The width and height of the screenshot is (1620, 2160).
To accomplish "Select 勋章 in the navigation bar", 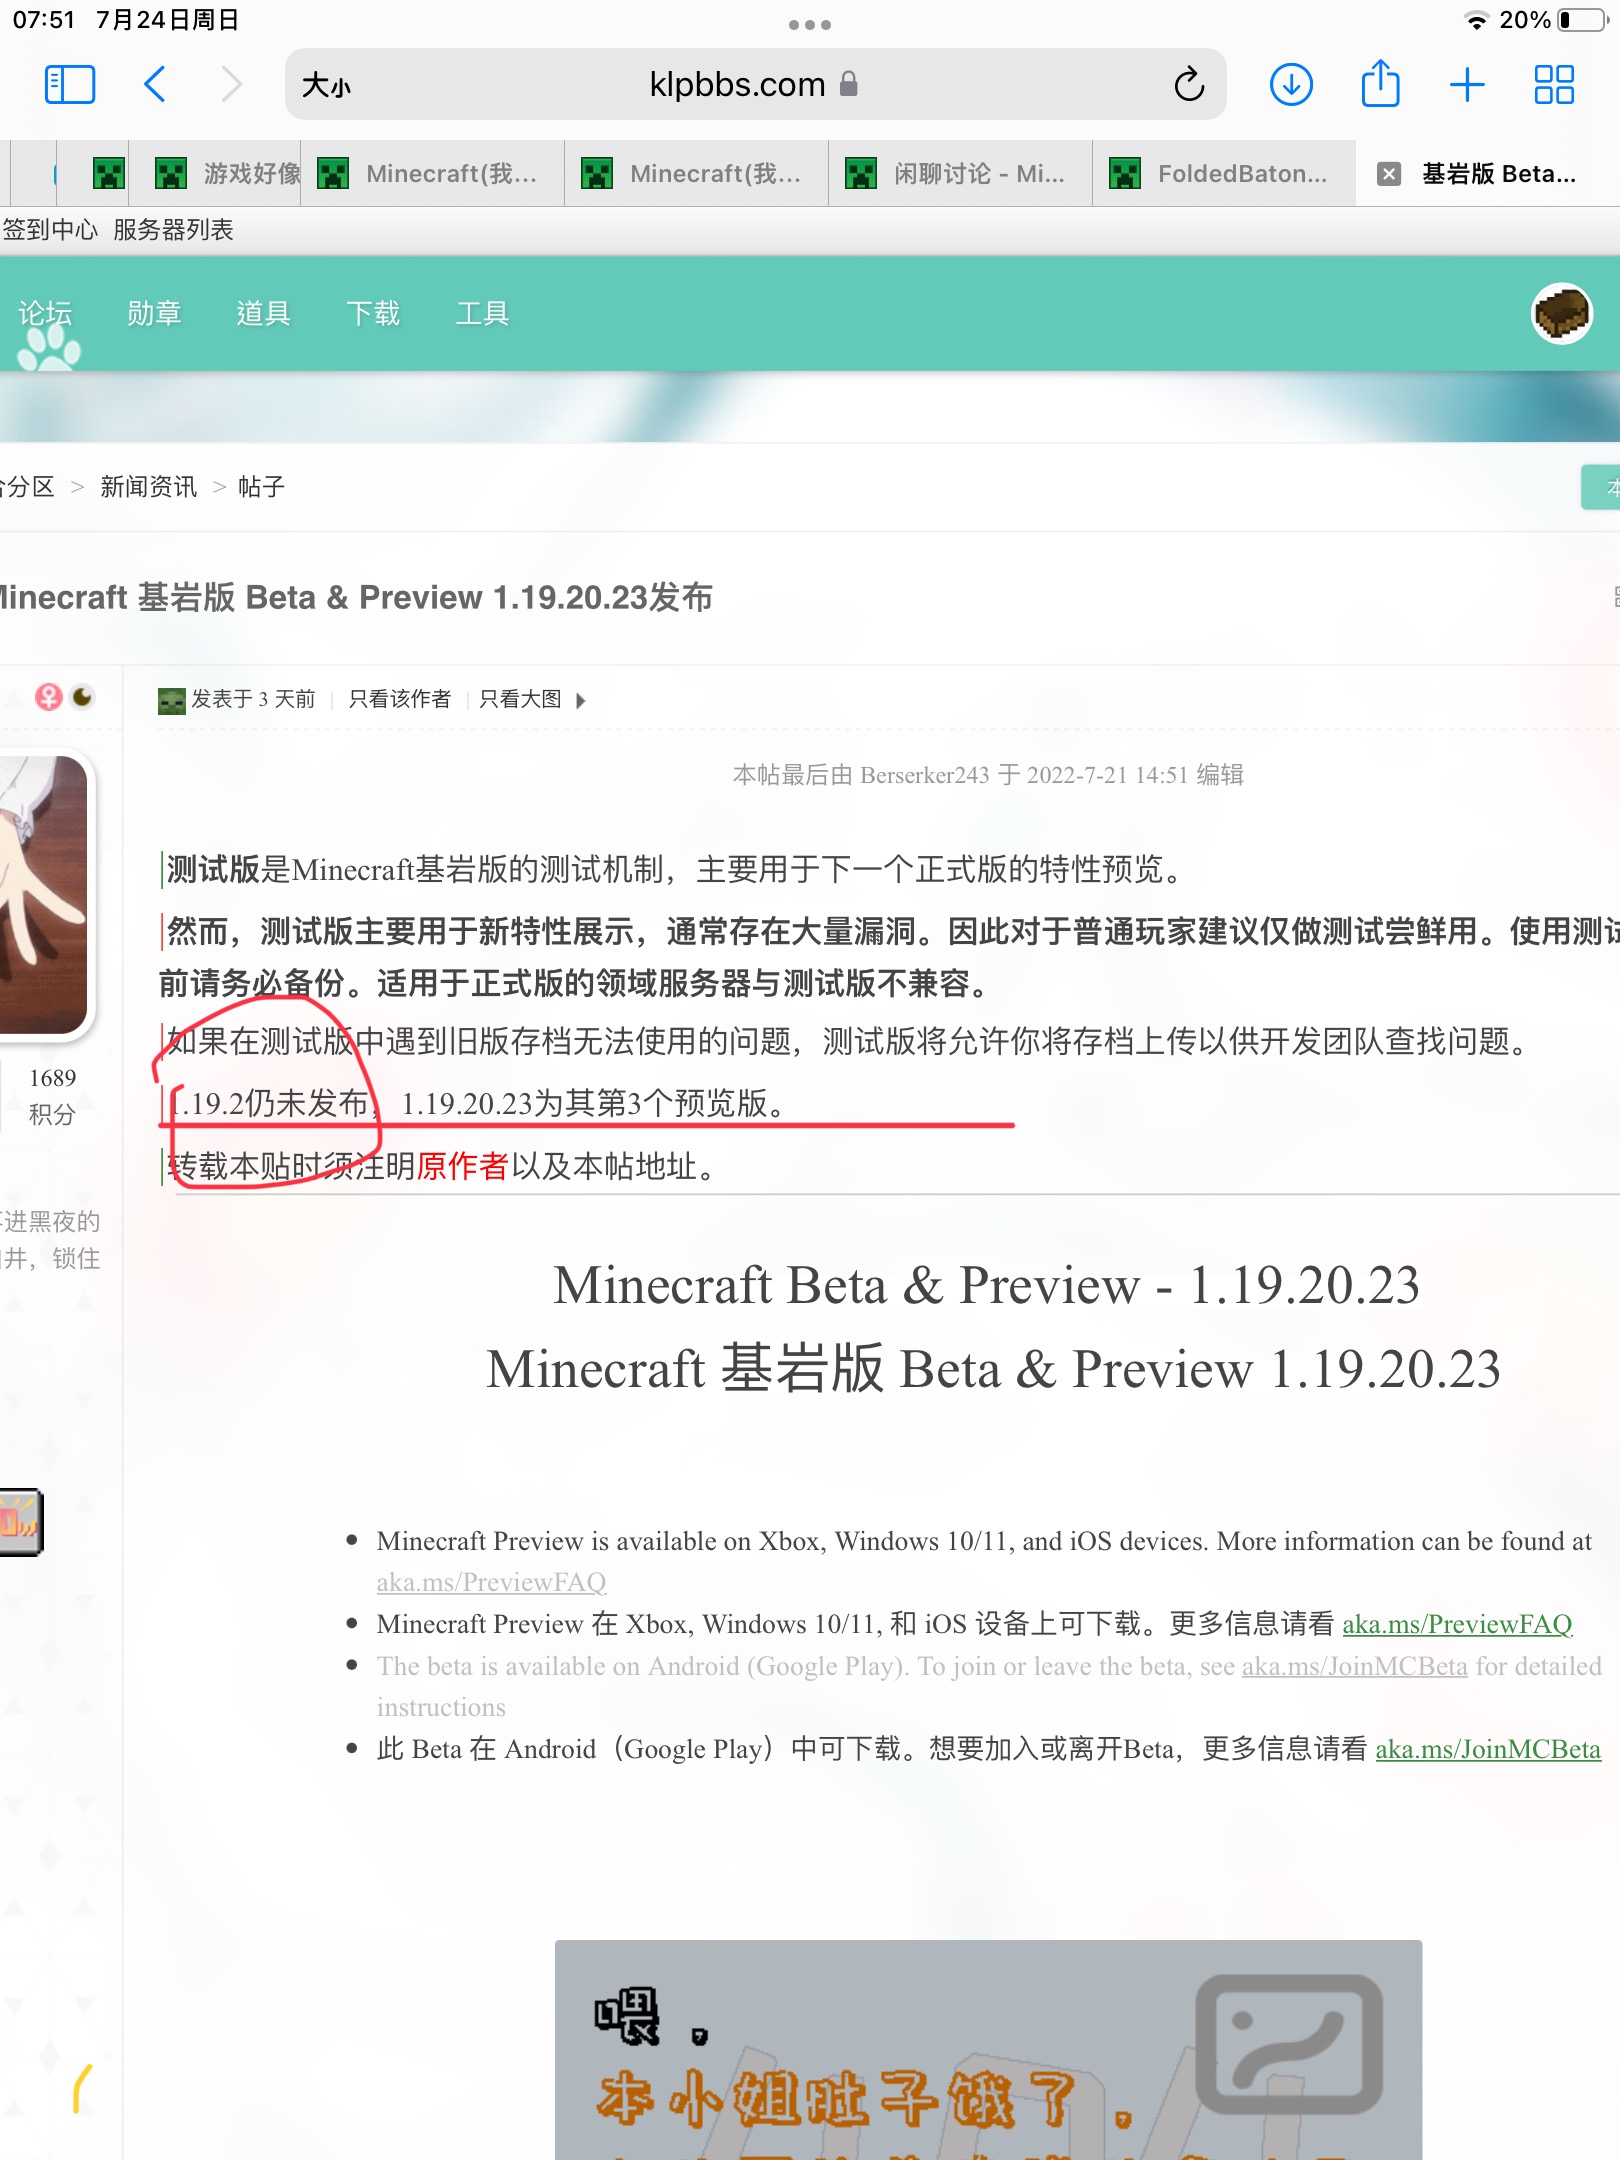I will pyautogui.click(x=154, y=314).
